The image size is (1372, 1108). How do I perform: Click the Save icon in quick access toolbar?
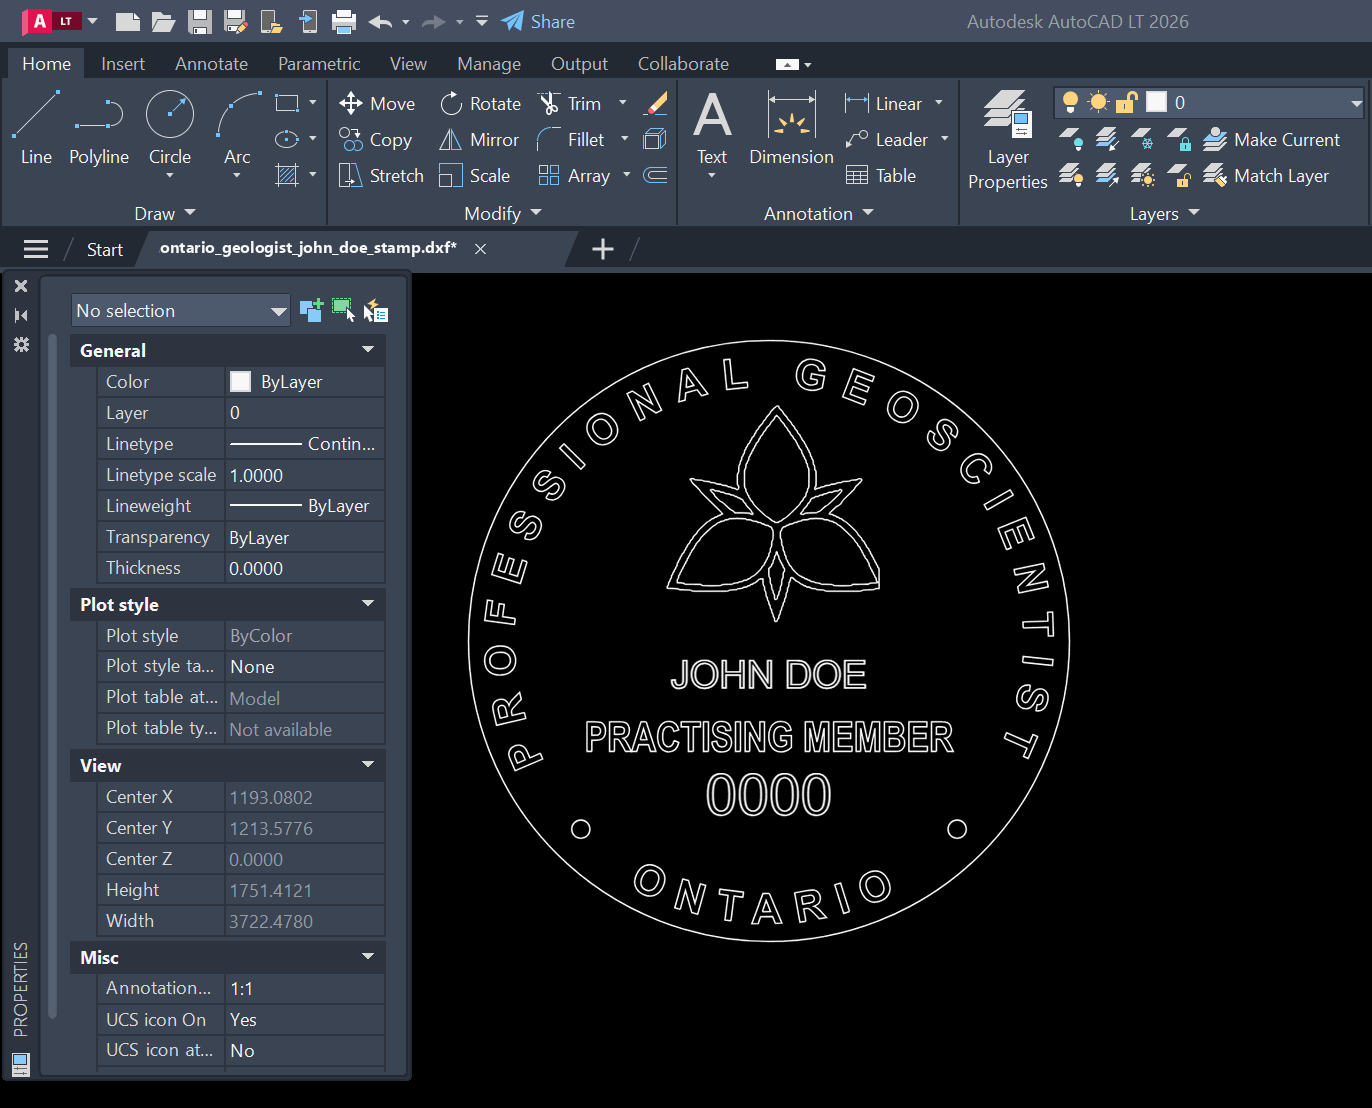[200, 21]
